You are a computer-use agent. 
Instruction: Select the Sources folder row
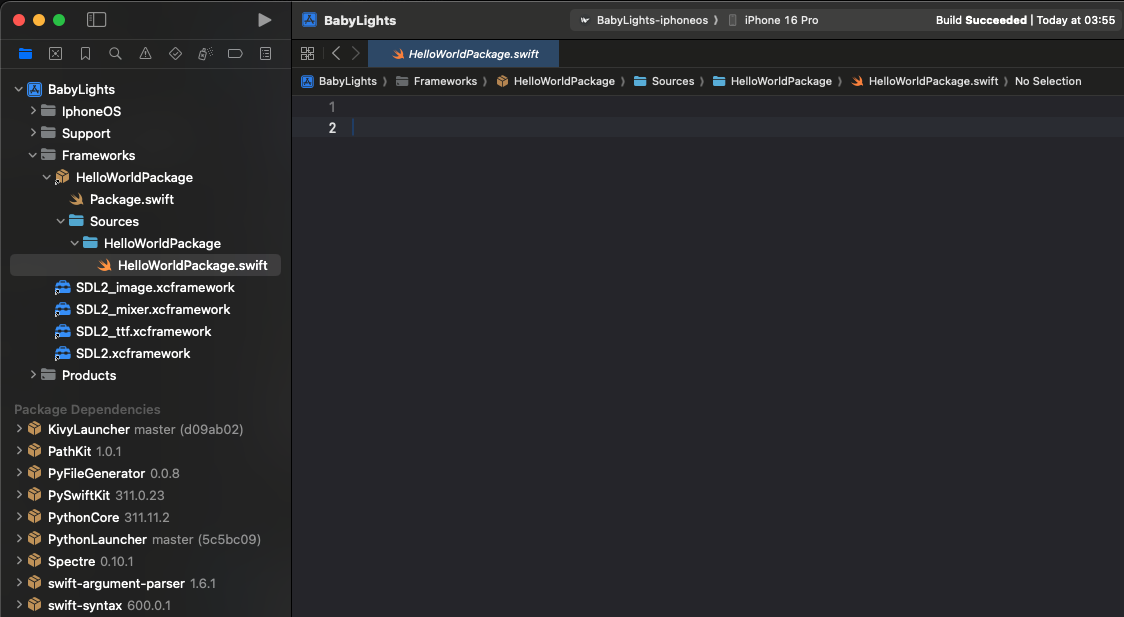click(x=146, y=221)
